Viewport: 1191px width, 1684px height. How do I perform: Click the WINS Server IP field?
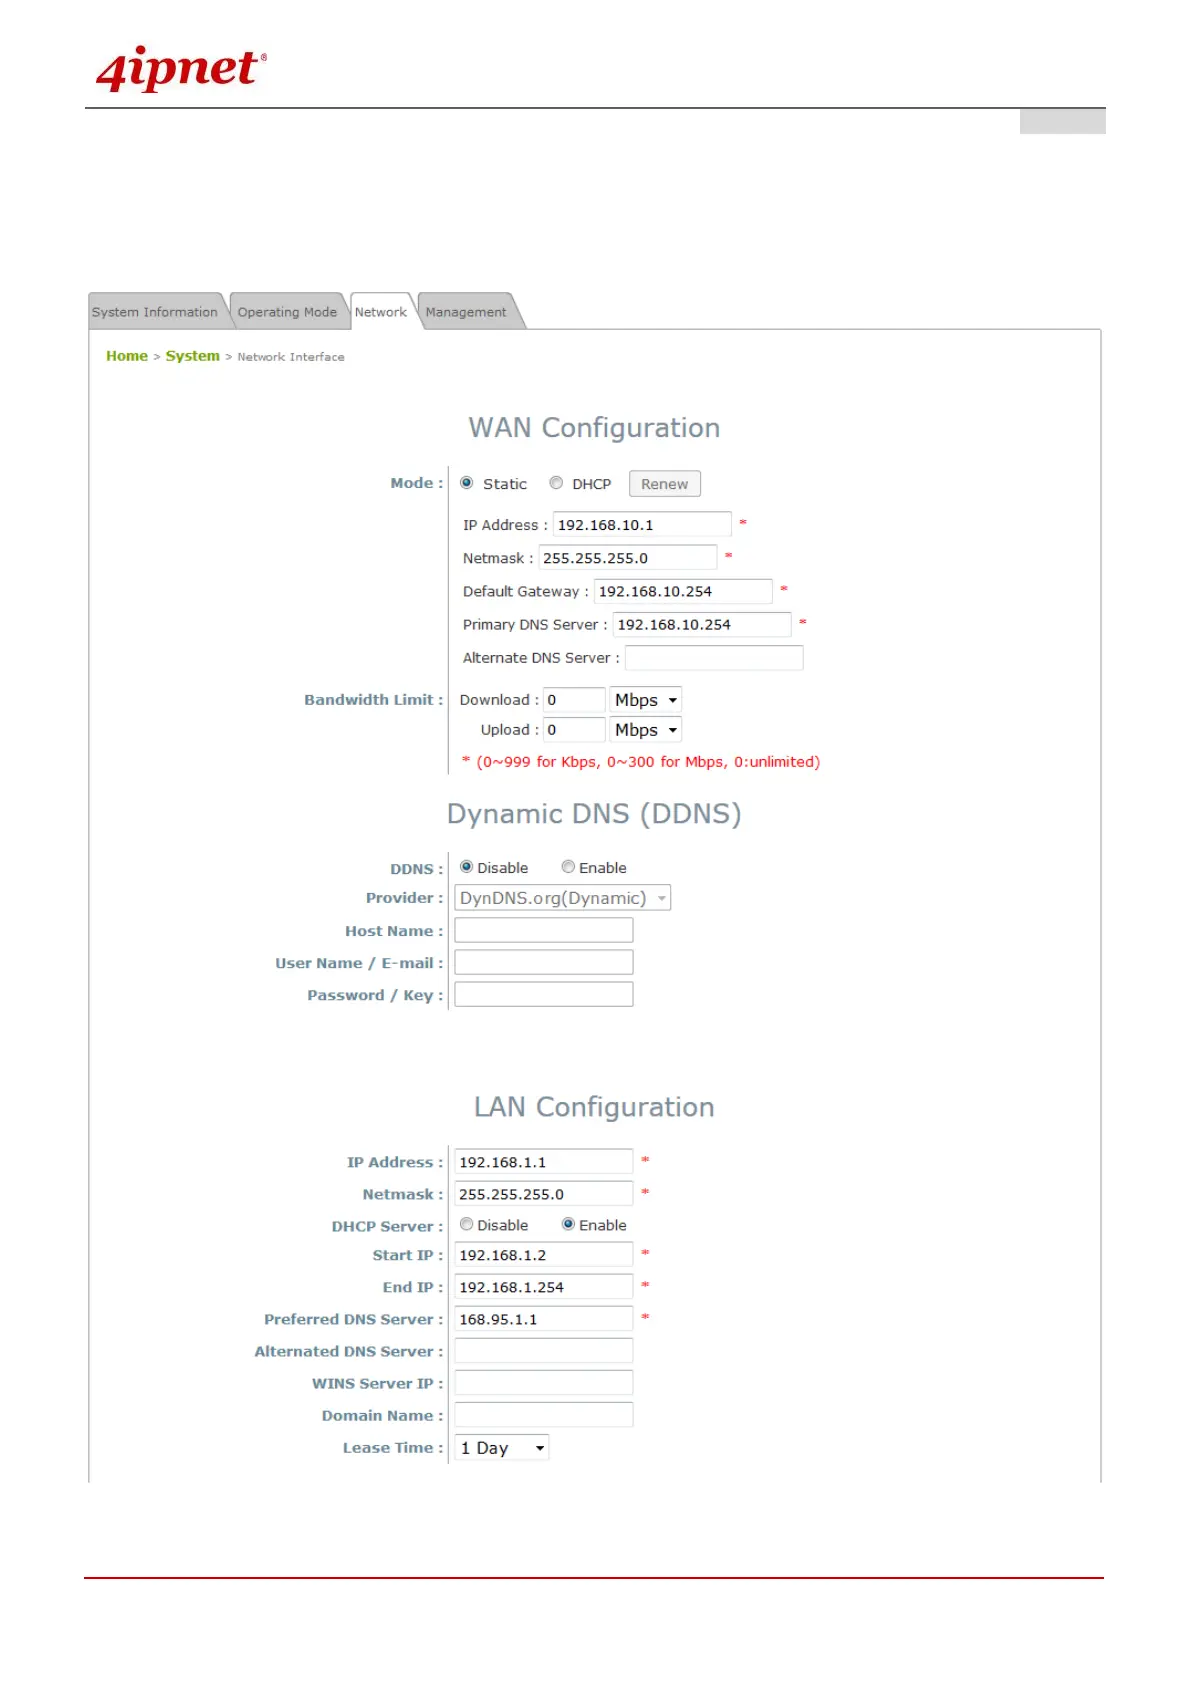pyautogui.click(x=544, y=1383)
